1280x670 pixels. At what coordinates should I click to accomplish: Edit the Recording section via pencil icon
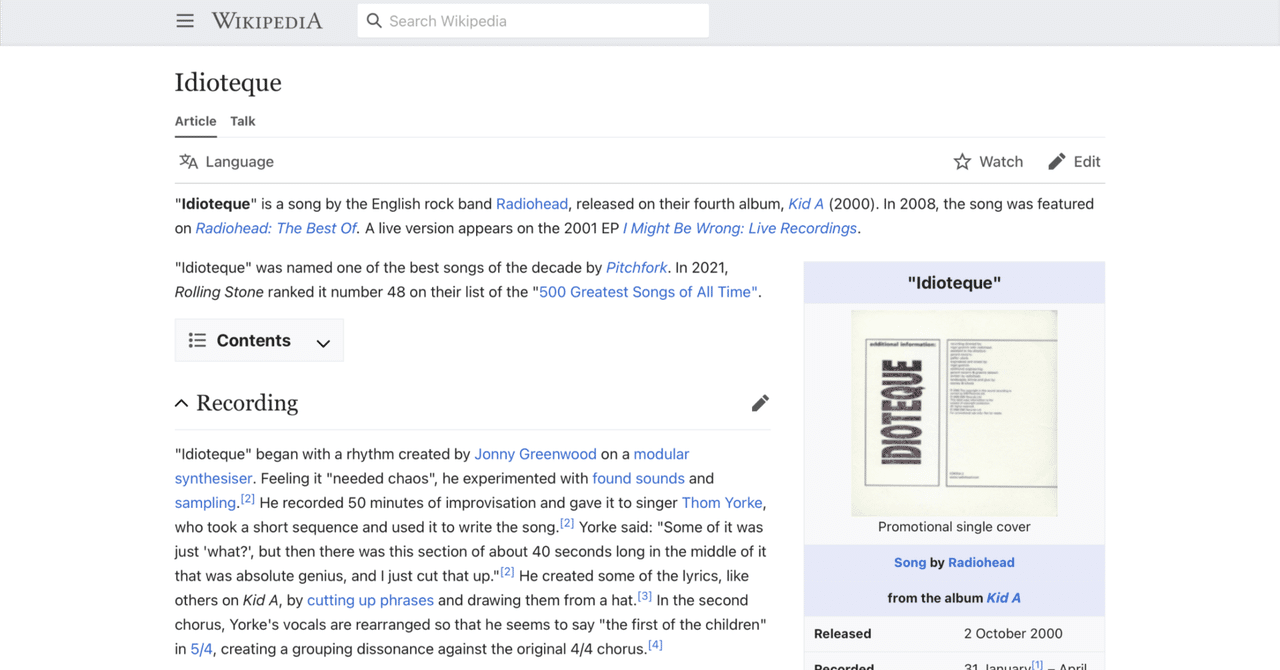(x=760, y=403)
